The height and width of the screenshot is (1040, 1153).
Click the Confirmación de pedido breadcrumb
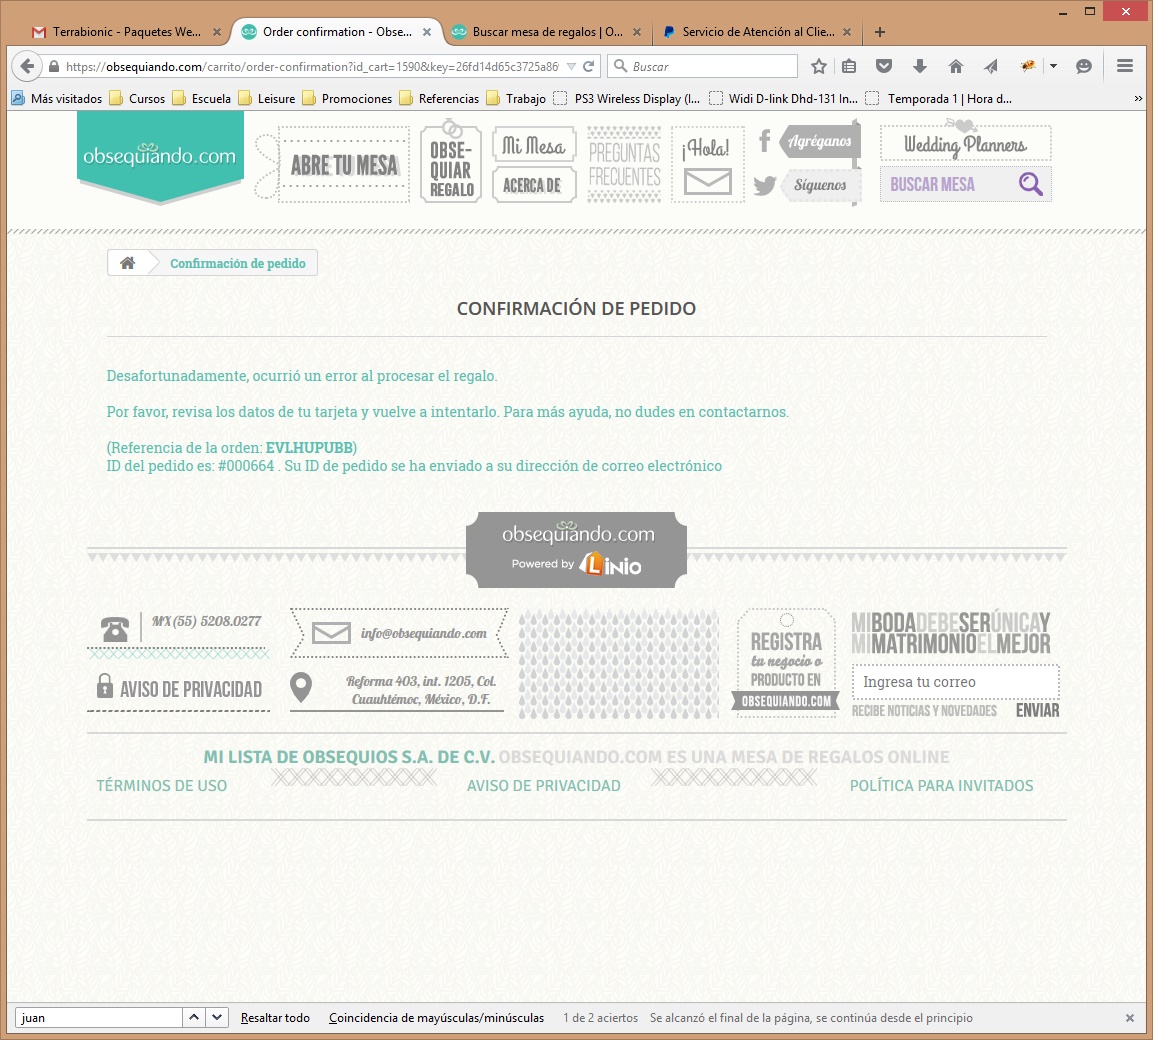pos(238,263)
